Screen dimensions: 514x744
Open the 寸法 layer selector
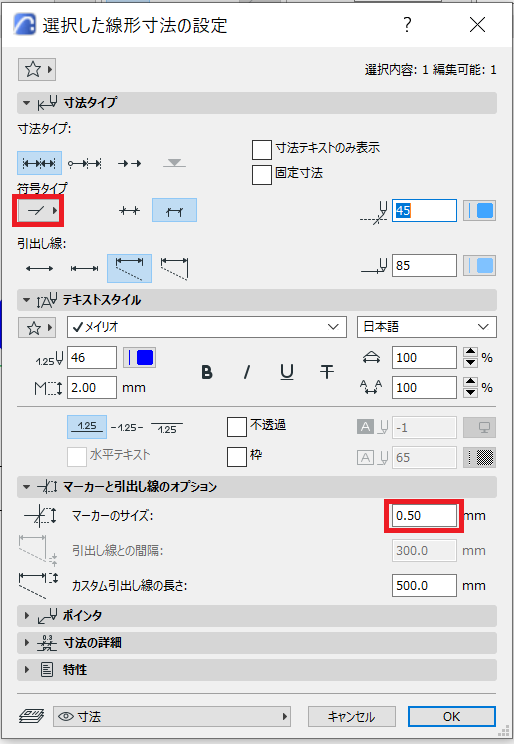click(172, 716)
